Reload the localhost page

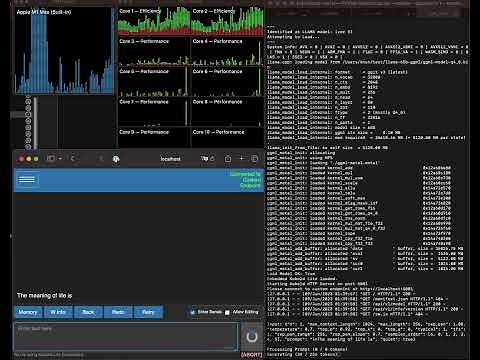212,159
